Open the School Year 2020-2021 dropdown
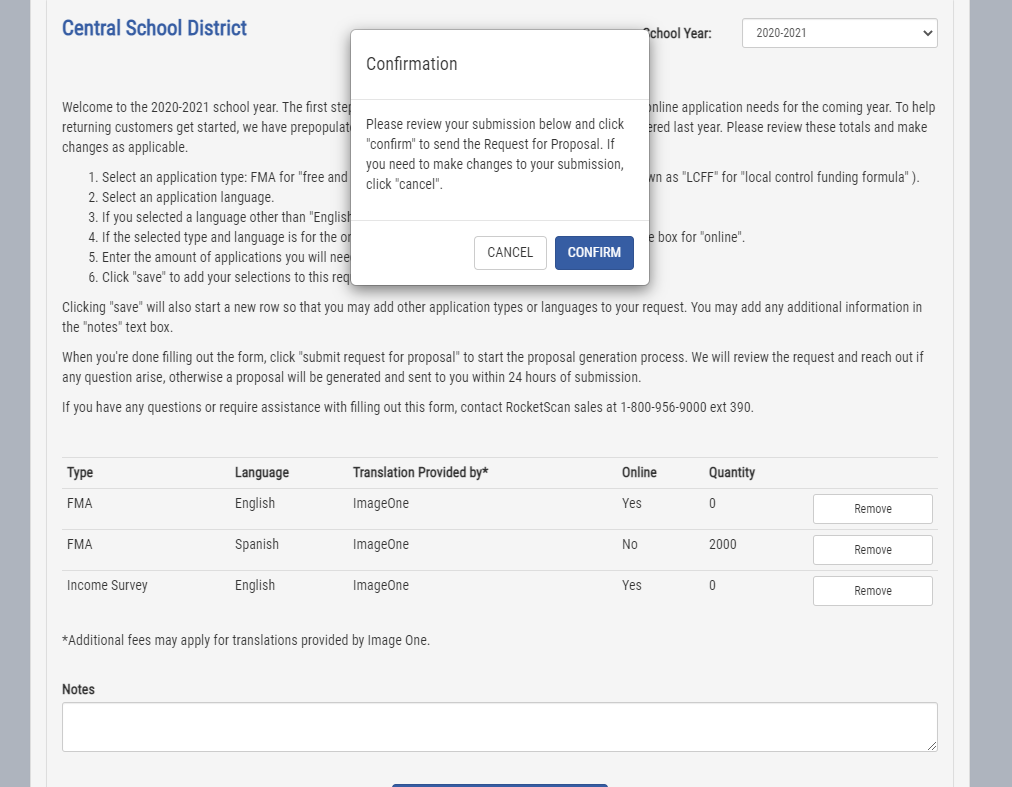Screen dimensions: 1012x787 click(839, 33)
